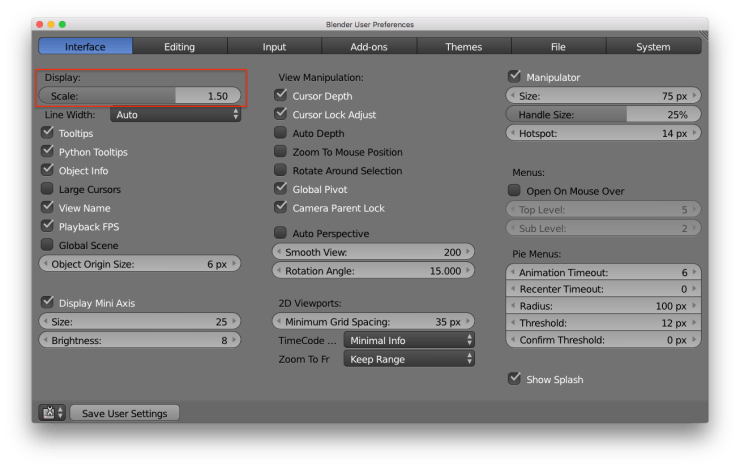Screen dimensions: 740x468
Task: Open the Line Width dropdown
Action: (x=176, y=115)
